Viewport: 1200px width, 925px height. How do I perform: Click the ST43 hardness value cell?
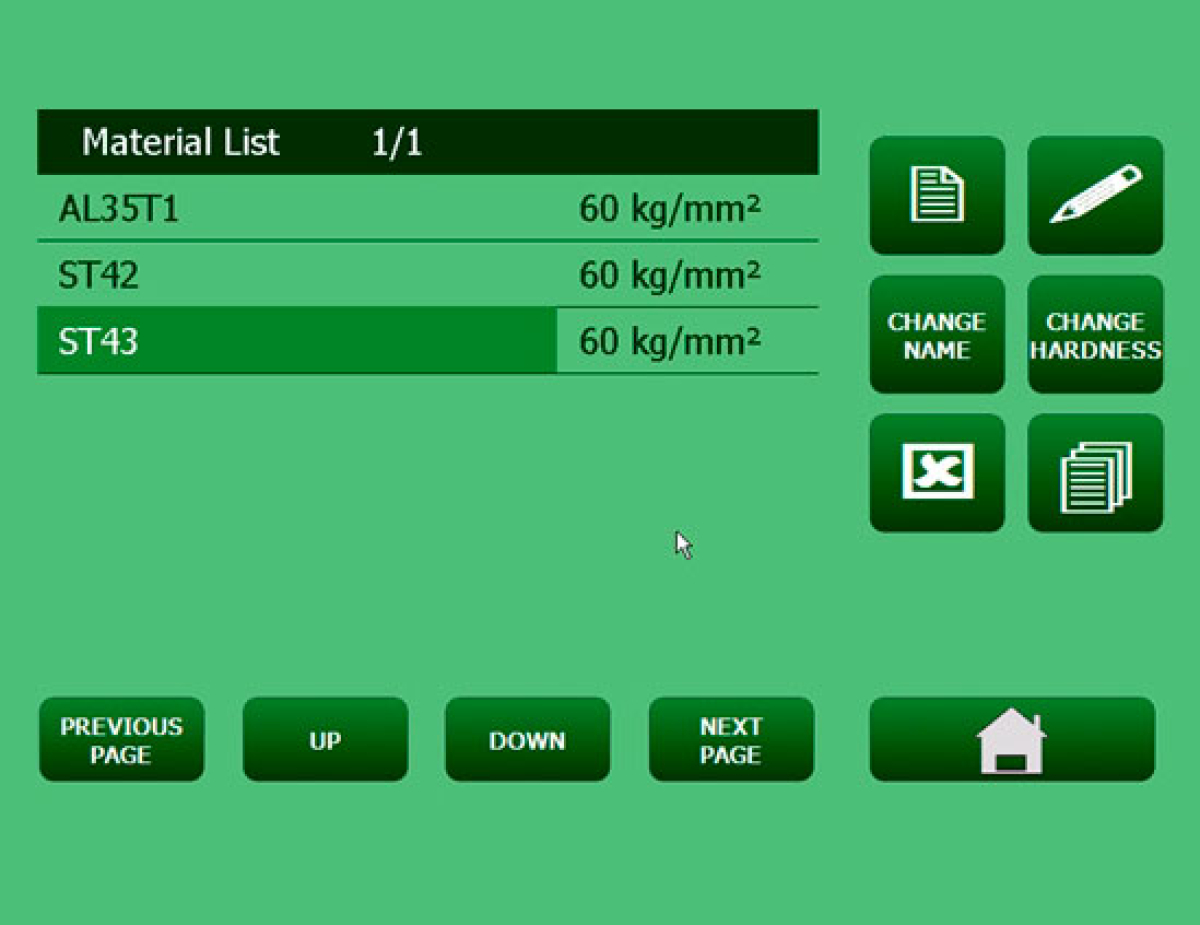670,342
